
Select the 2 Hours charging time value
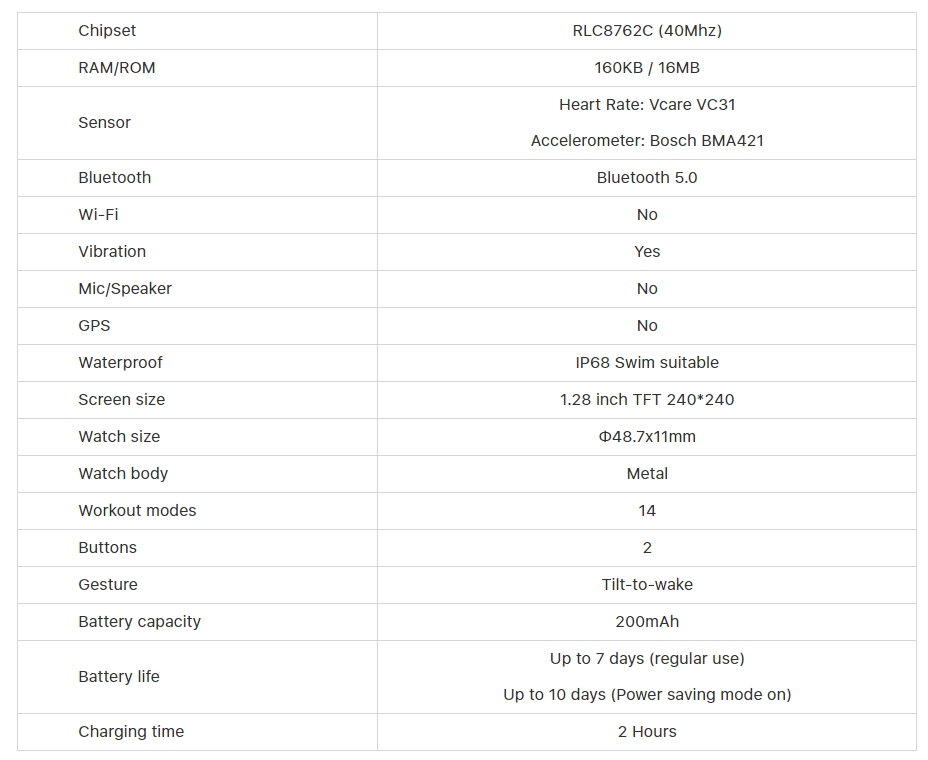tap(647, 732)
